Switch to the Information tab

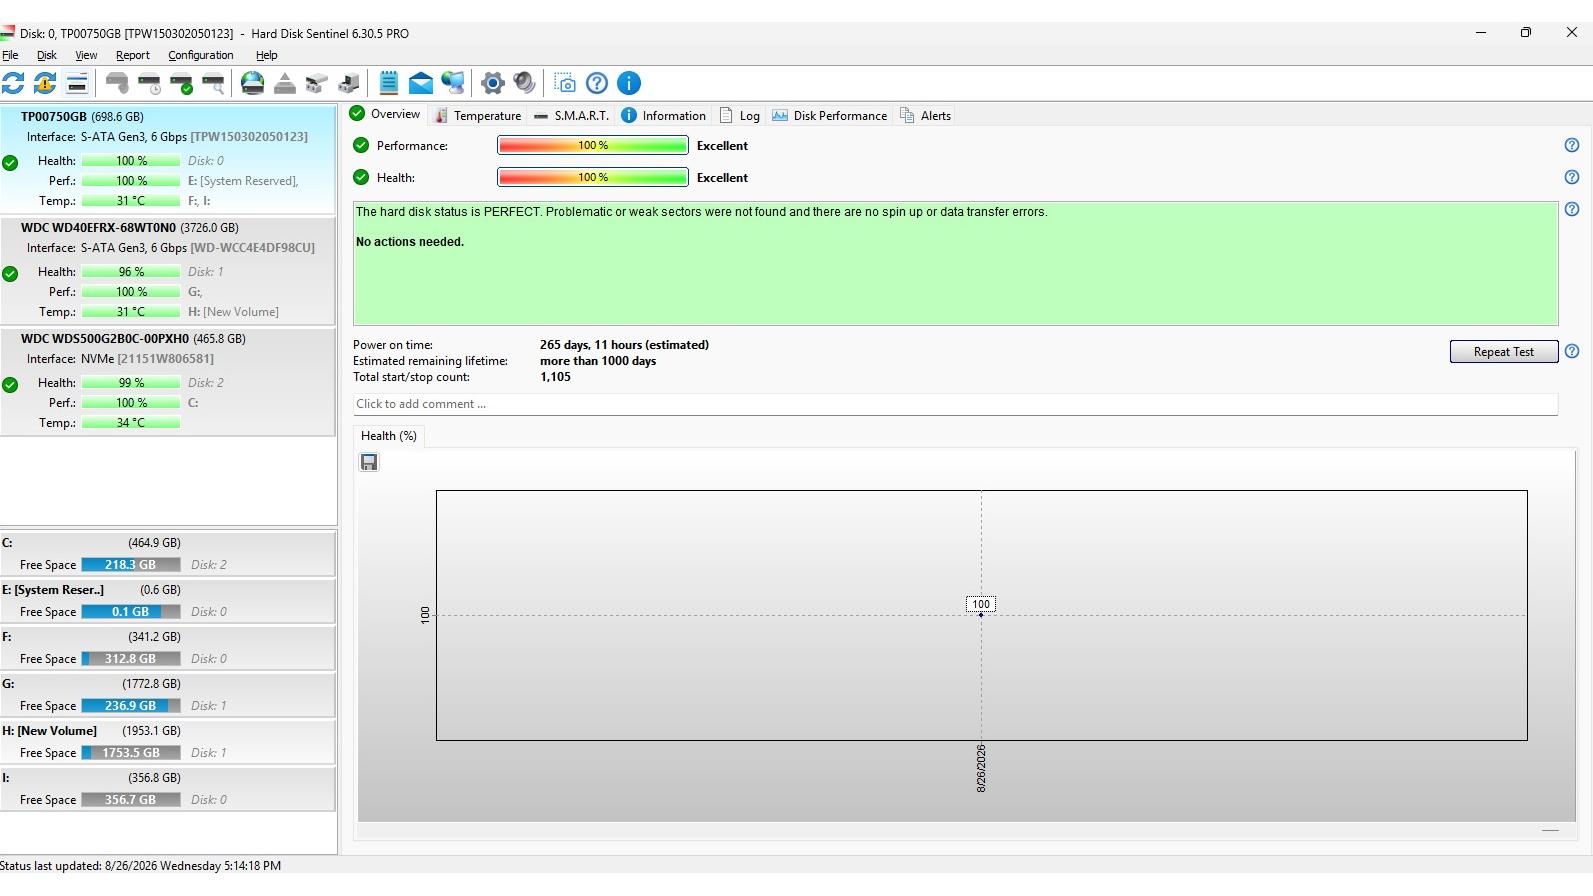click(664, 116)
